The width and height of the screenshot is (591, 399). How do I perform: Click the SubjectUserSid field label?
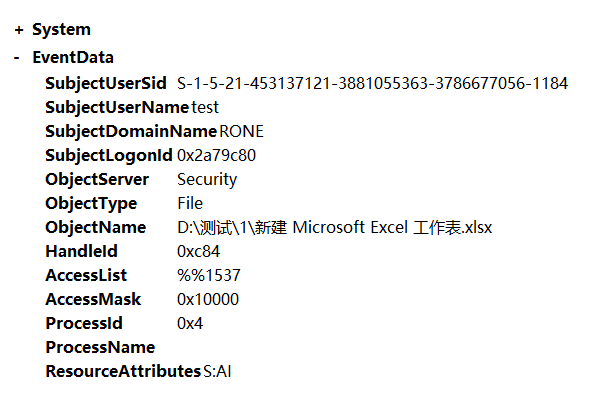106,83
